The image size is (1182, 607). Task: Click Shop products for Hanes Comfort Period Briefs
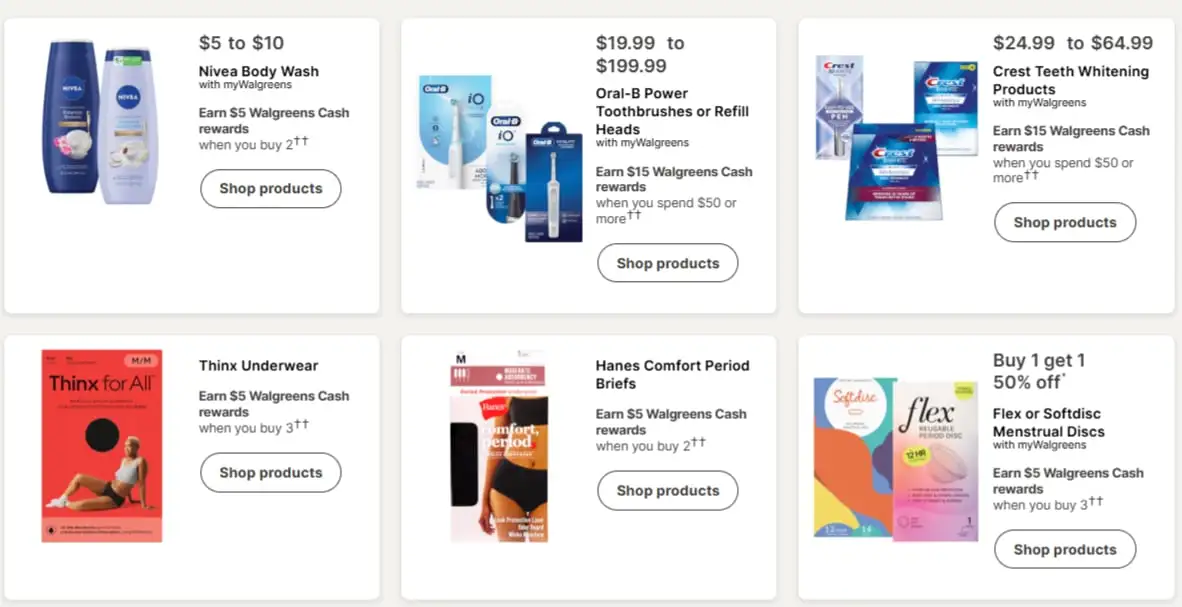click(667, 491)
